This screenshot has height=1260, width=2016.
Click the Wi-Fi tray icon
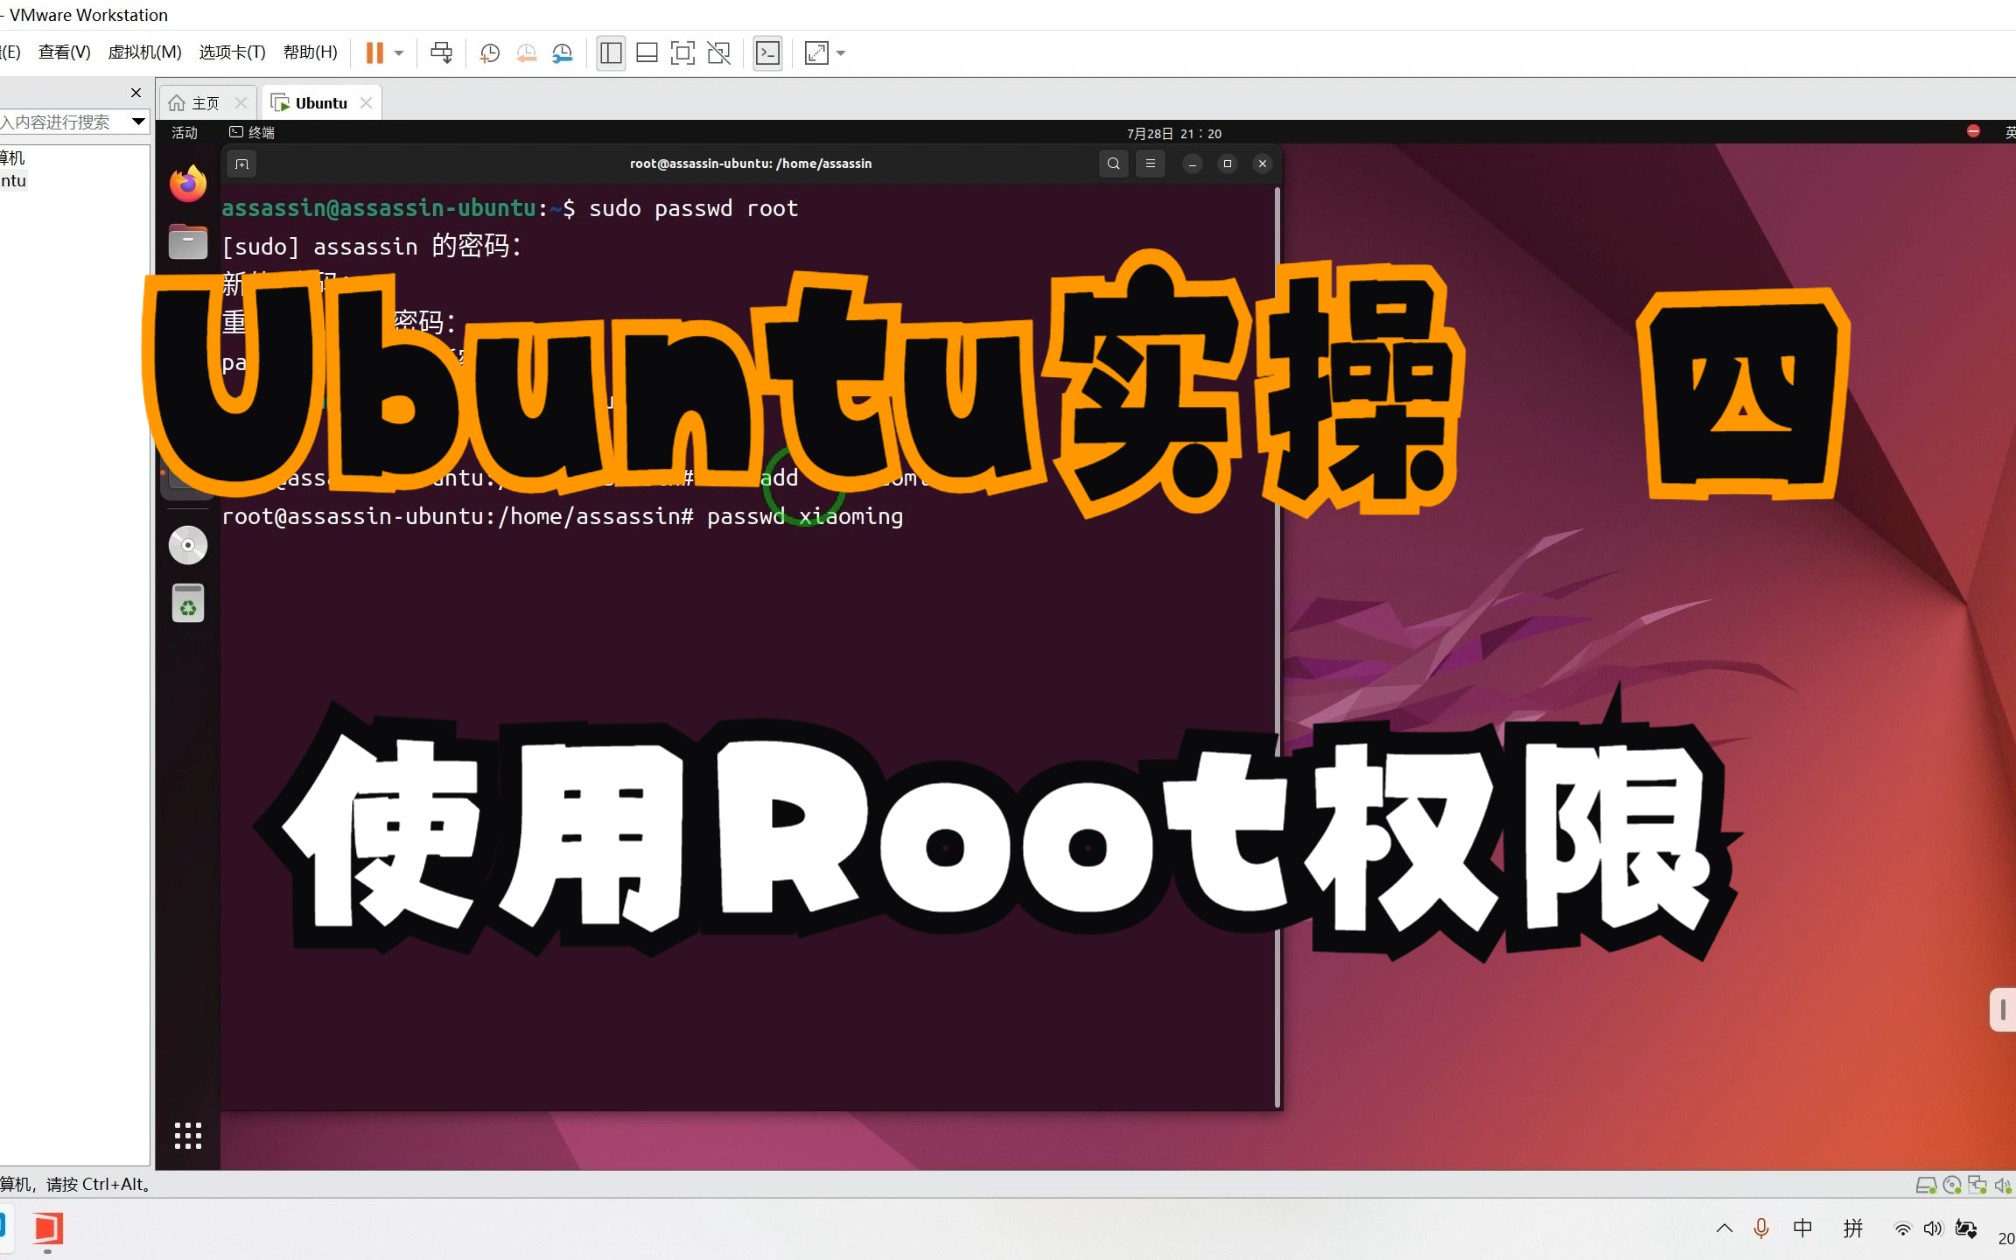1903,1229
